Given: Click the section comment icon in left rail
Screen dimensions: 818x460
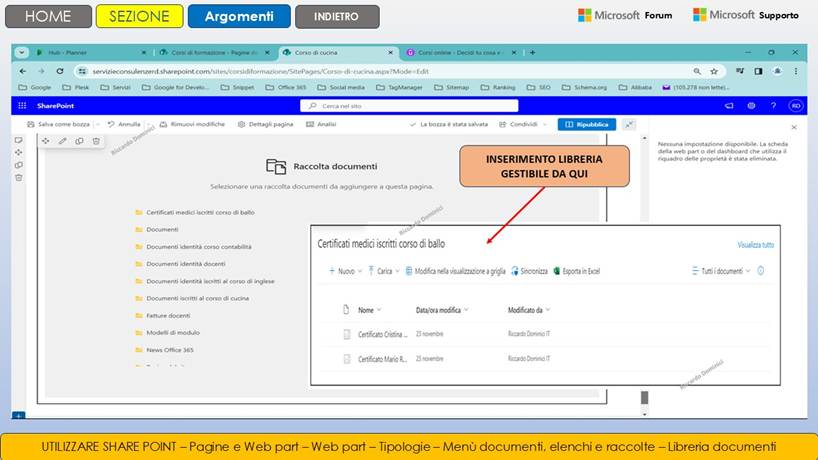Looking at the screenshot, I should click(19, 140).
